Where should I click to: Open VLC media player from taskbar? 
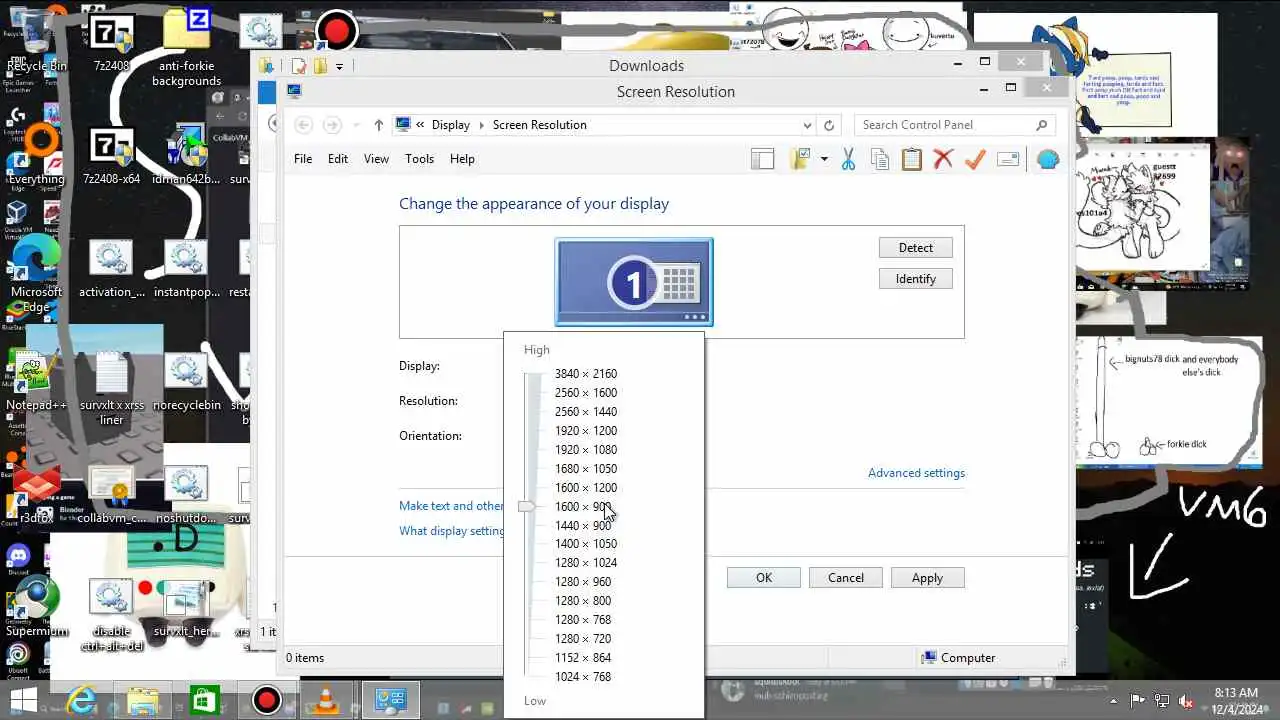[328, 700]
